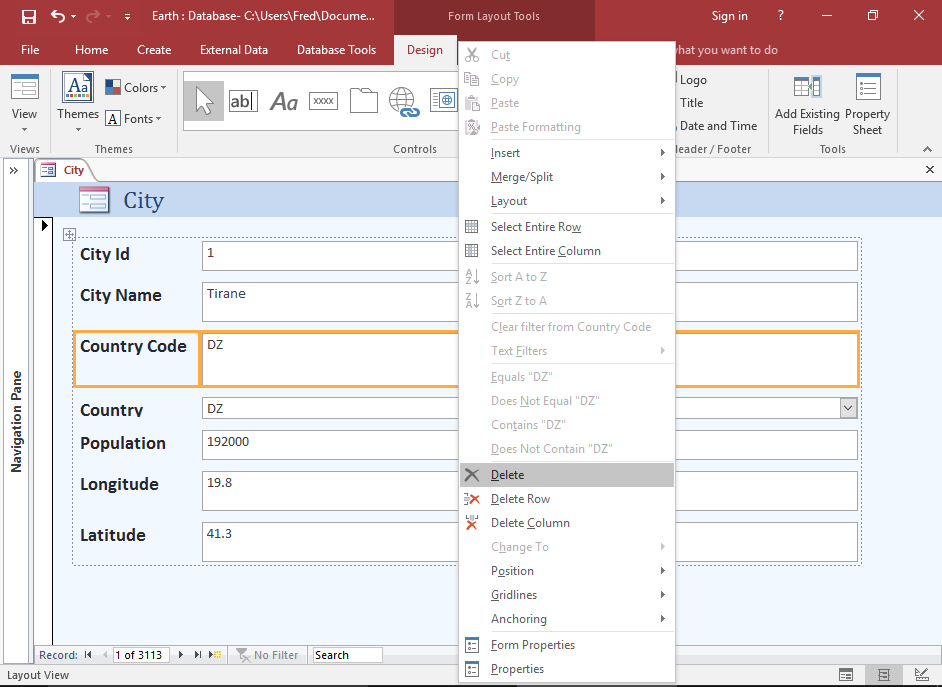942x687 pixels.
Task: Pick the Hyperlink control
Action: click(x=403, y=101)
